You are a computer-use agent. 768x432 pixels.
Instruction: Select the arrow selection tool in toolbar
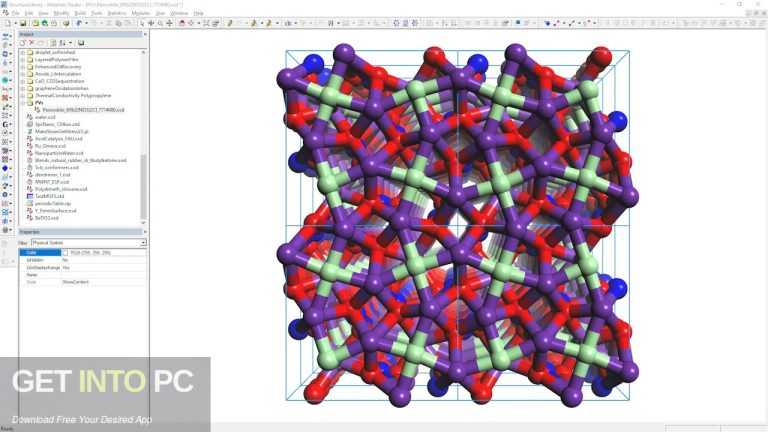click(142, 23)
